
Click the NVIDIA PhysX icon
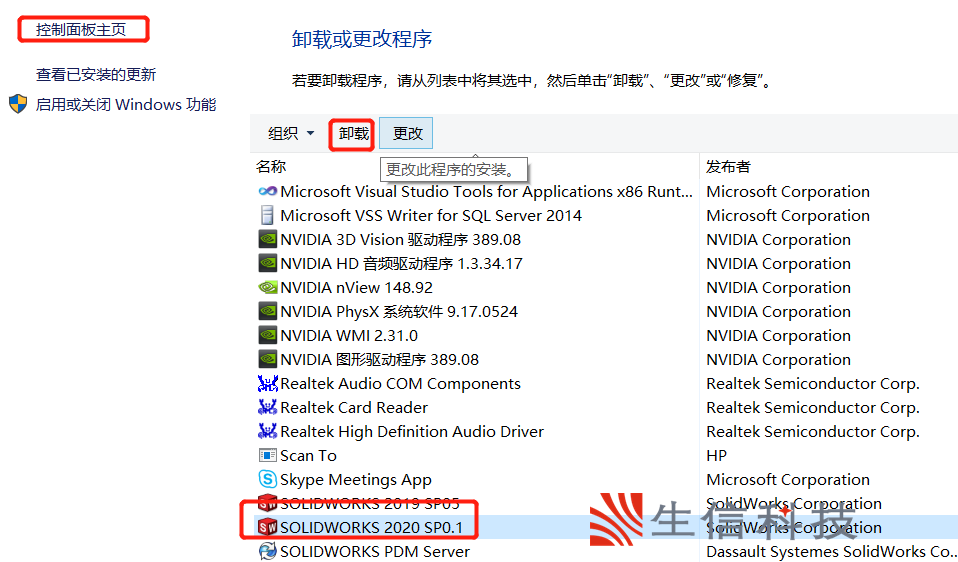[268, 311]
